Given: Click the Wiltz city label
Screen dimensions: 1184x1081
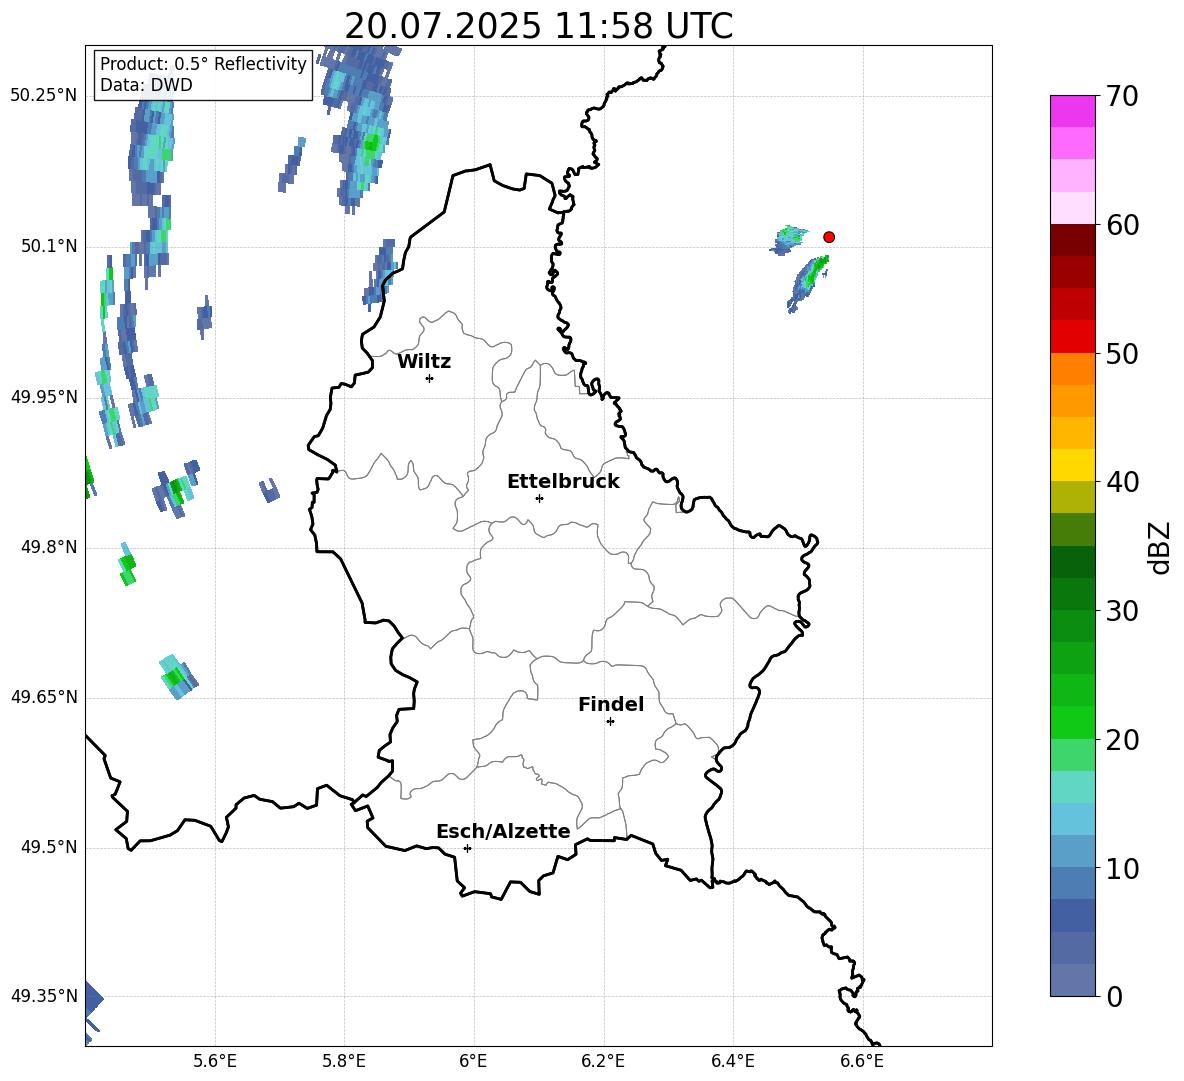Looking at the screenshot, I should (x=424, y=362).
